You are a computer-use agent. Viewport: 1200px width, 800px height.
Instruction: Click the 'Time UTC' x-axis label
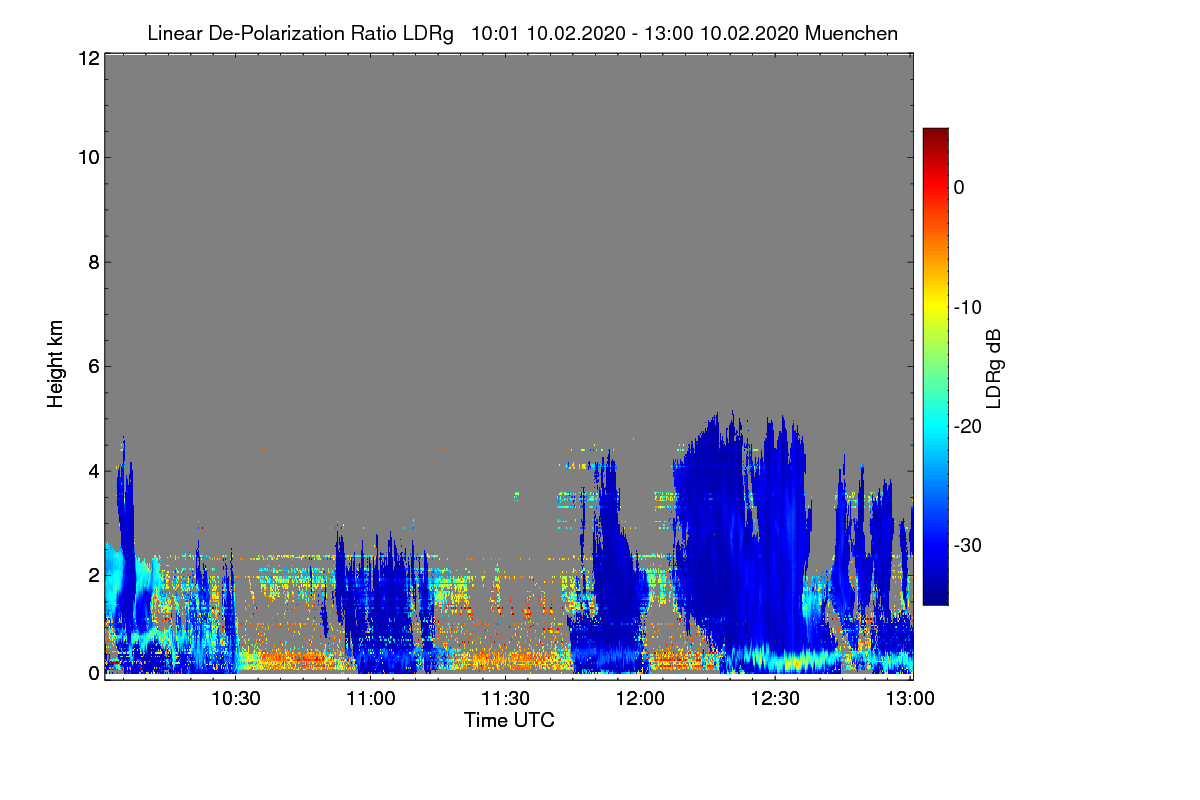click(x=509, y=720)
